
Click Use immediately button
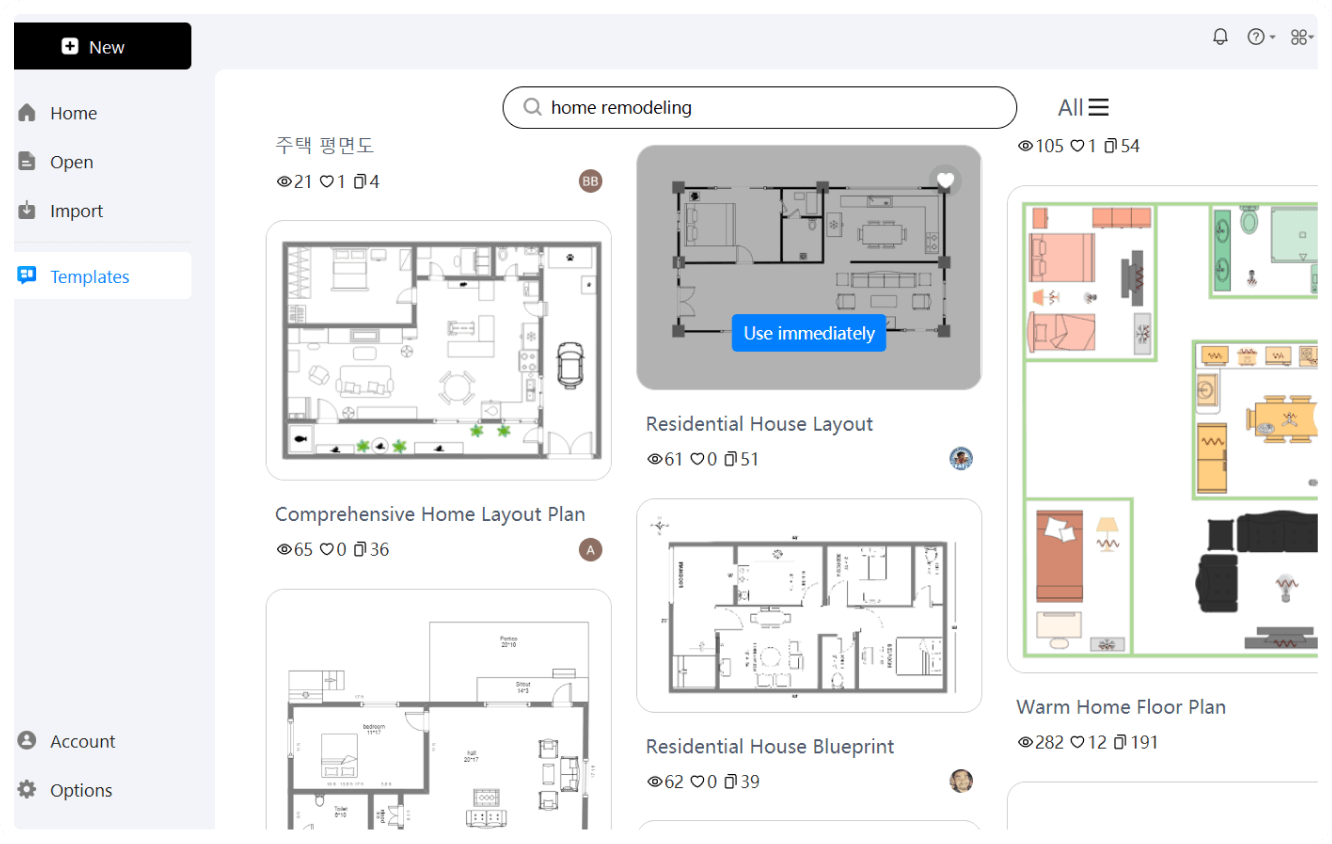click(809, 333)
